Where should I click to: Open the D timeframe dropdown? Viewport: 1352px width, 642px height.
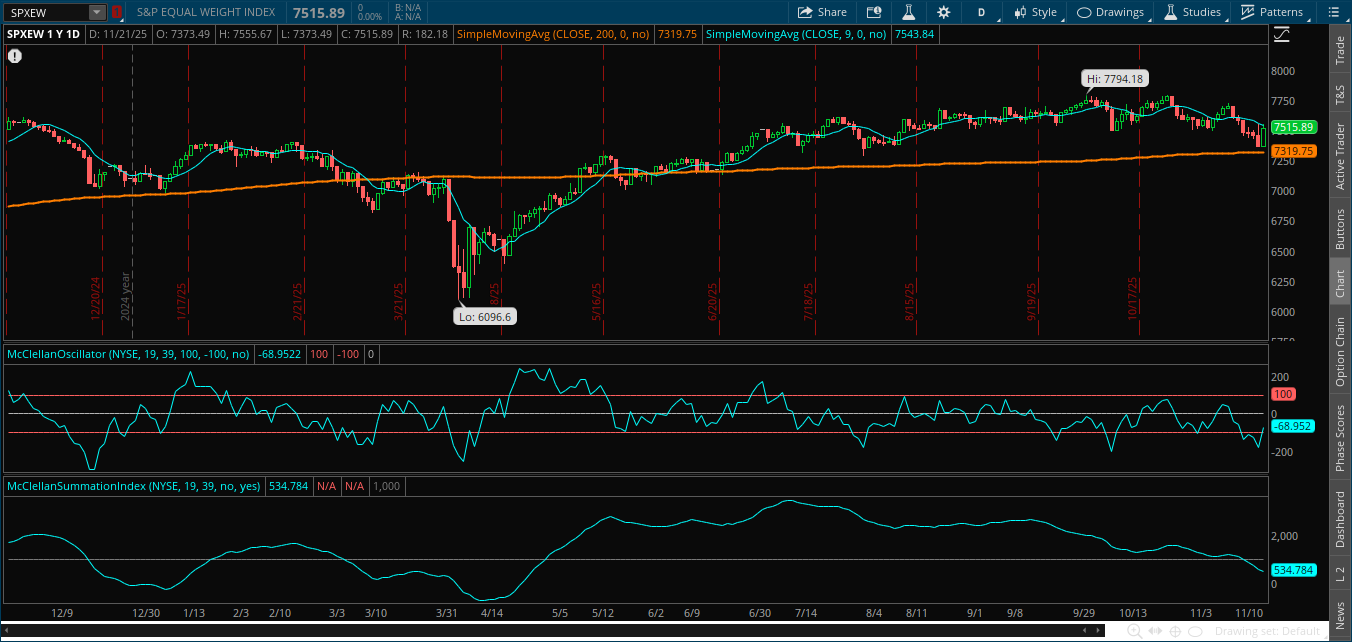tap(981, 12)
